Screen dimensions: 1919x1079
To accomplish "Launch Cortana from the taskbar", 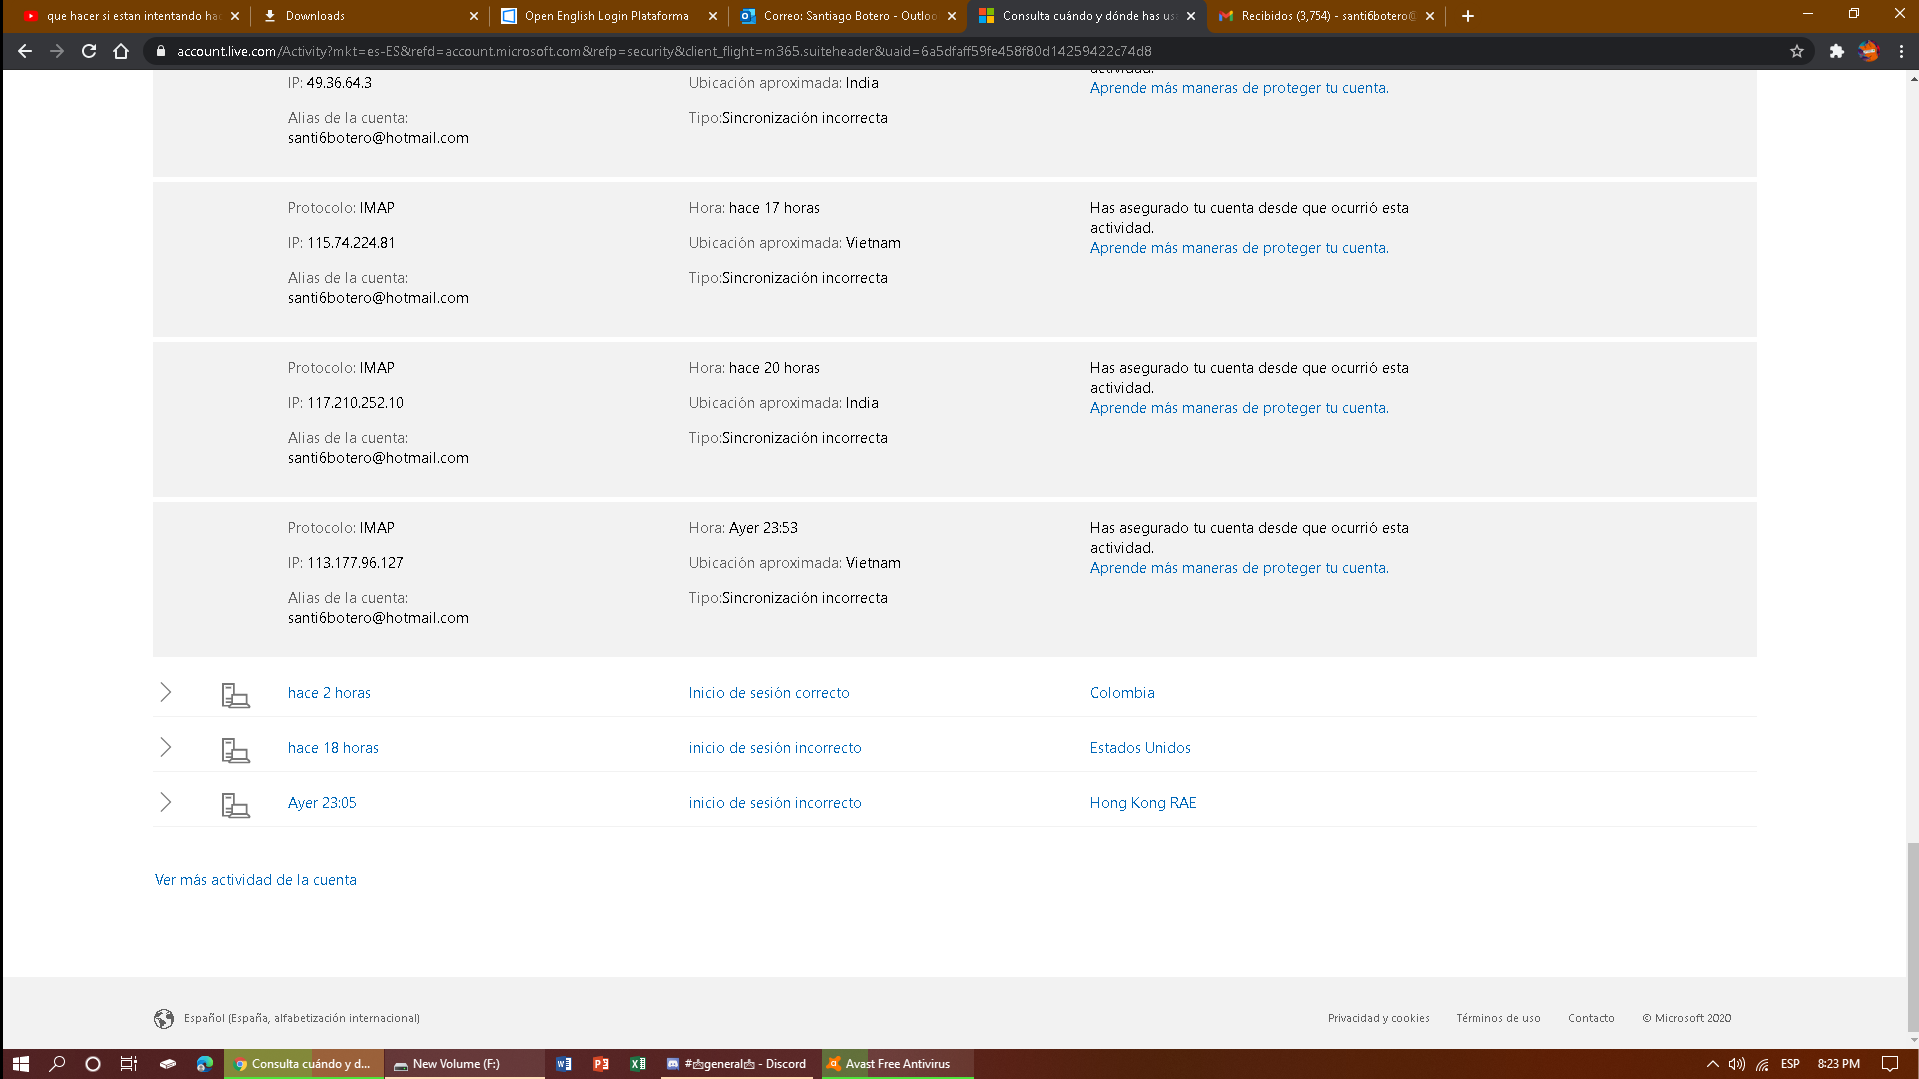I will tap(93, 1064).
